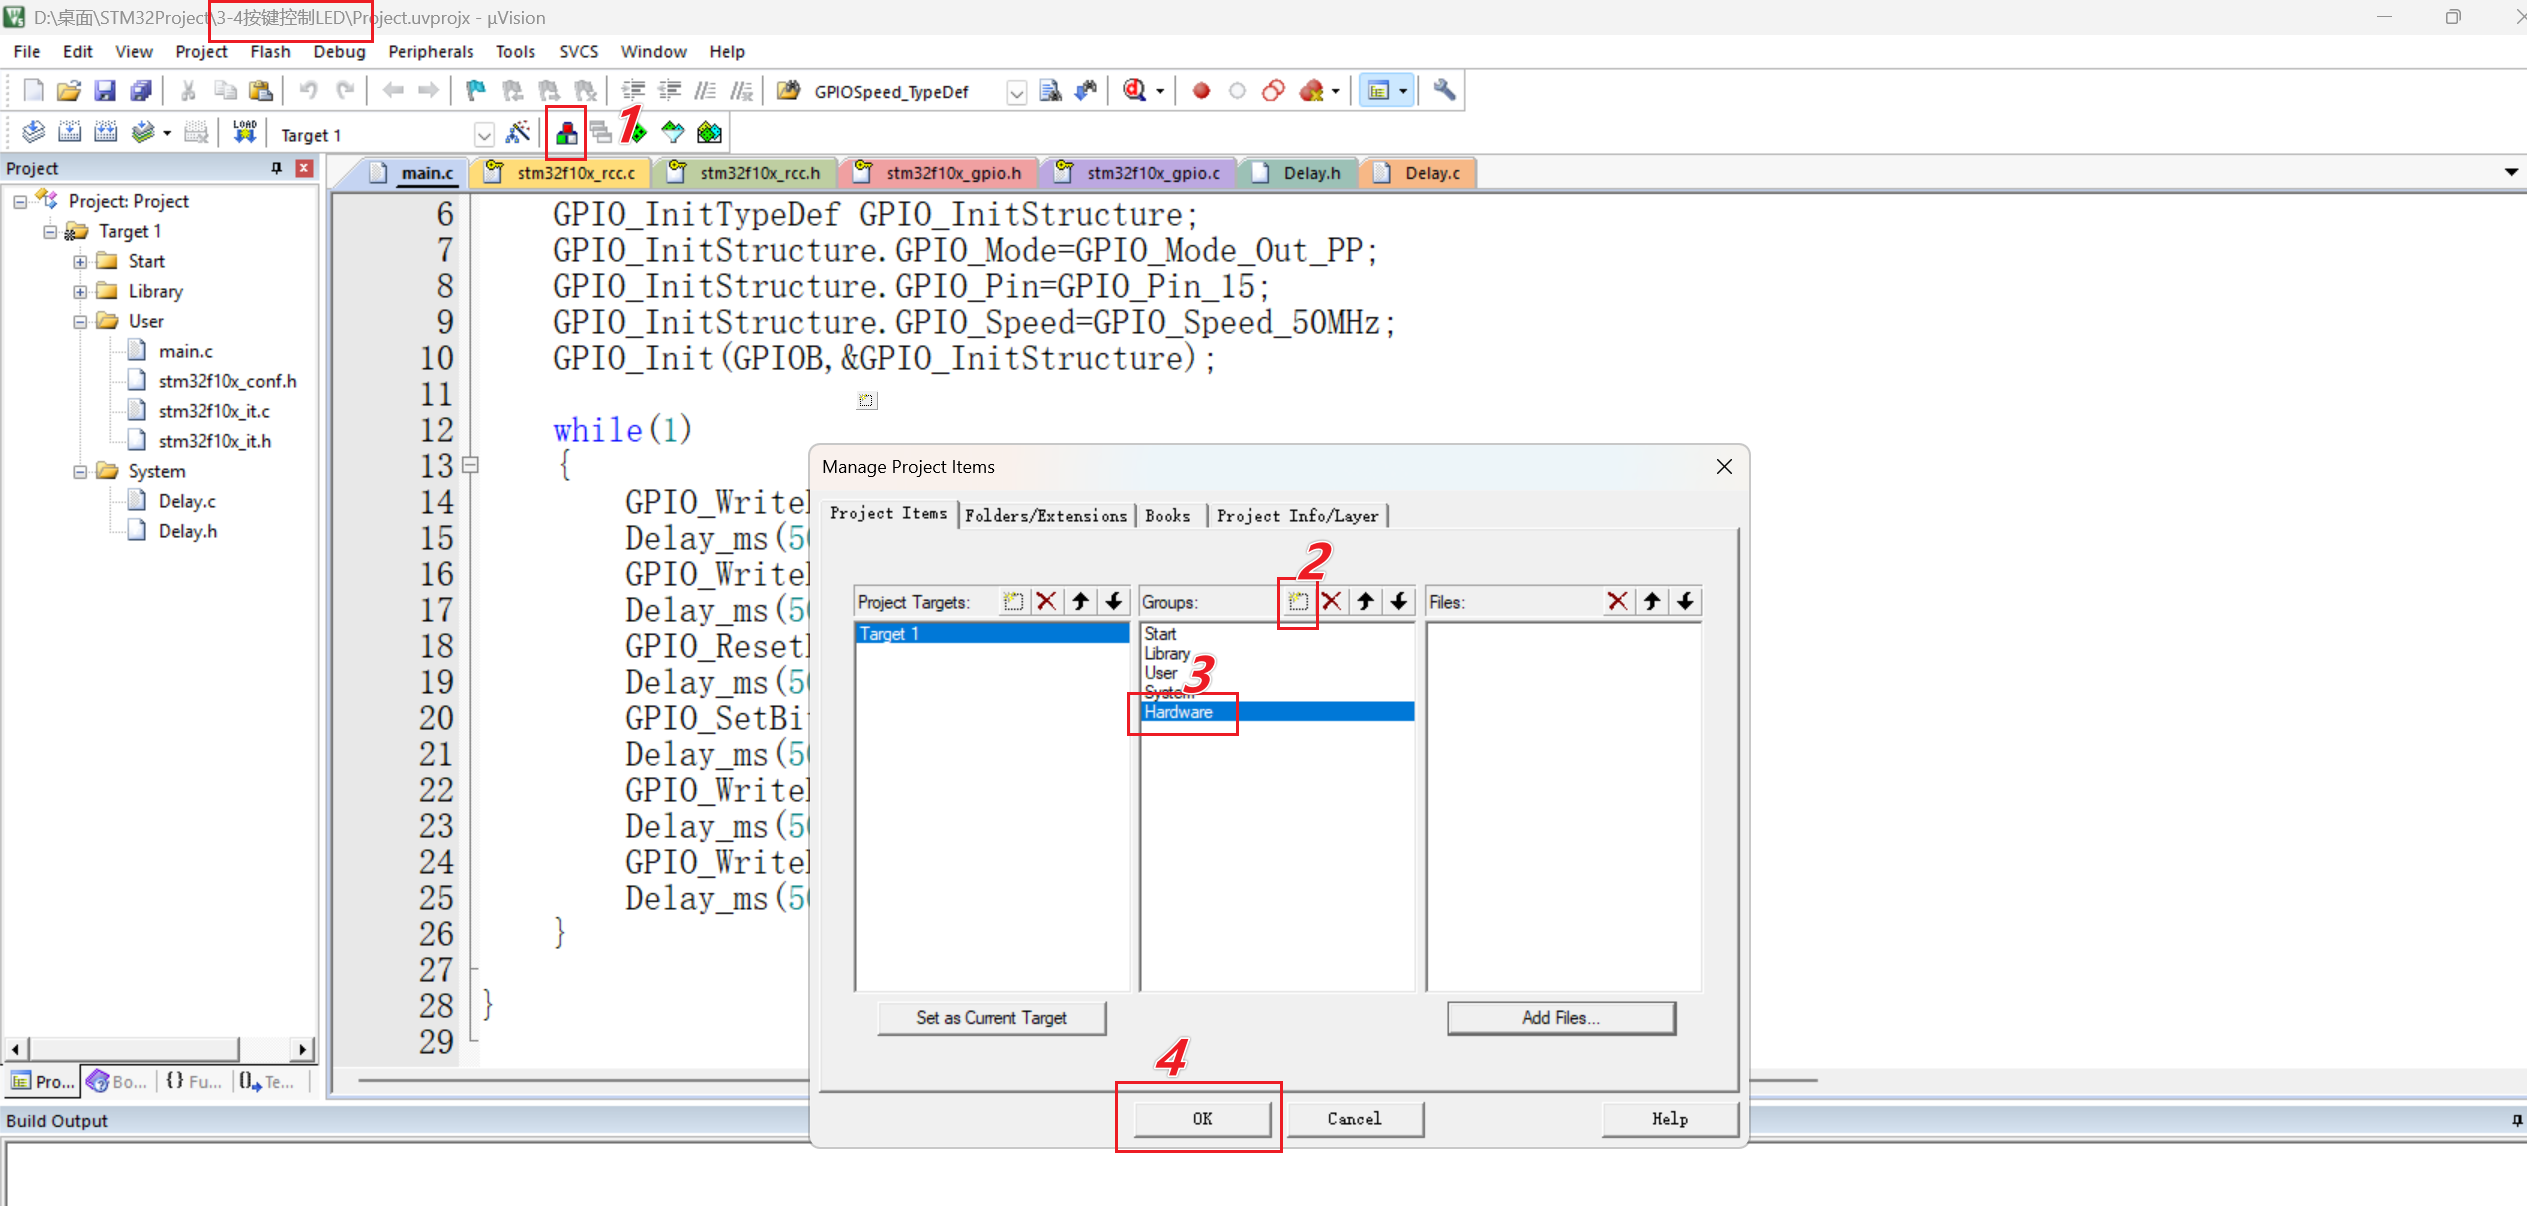Image resolution: width=2527 pixels, height=1206 pixels.
Task: Click the Add Files... button
Action: 1560,1018
